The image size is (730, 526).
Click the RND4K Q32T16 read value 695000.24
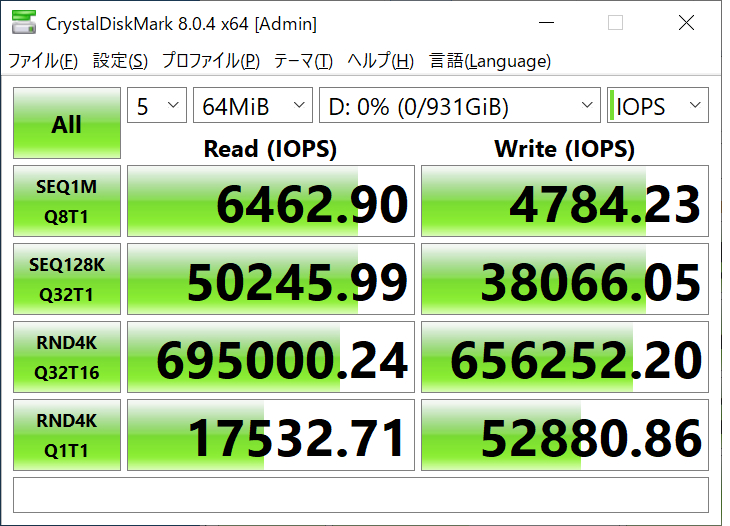tap(270, 357)
